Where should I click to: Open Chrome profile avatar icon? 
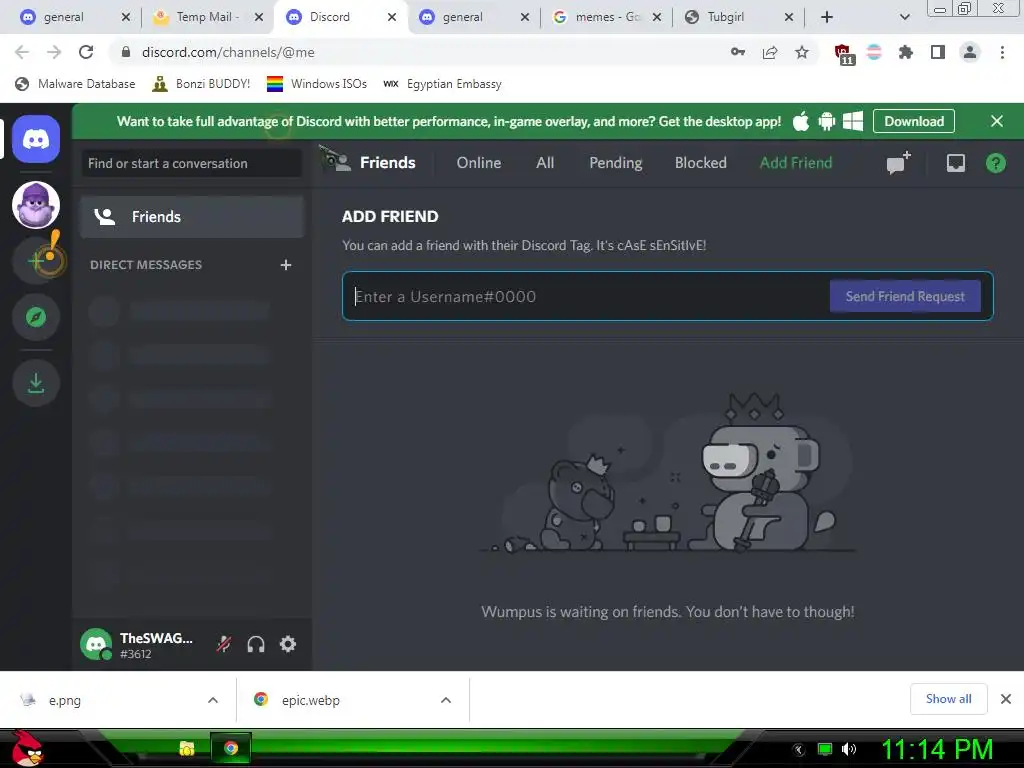tap(970, 52)
